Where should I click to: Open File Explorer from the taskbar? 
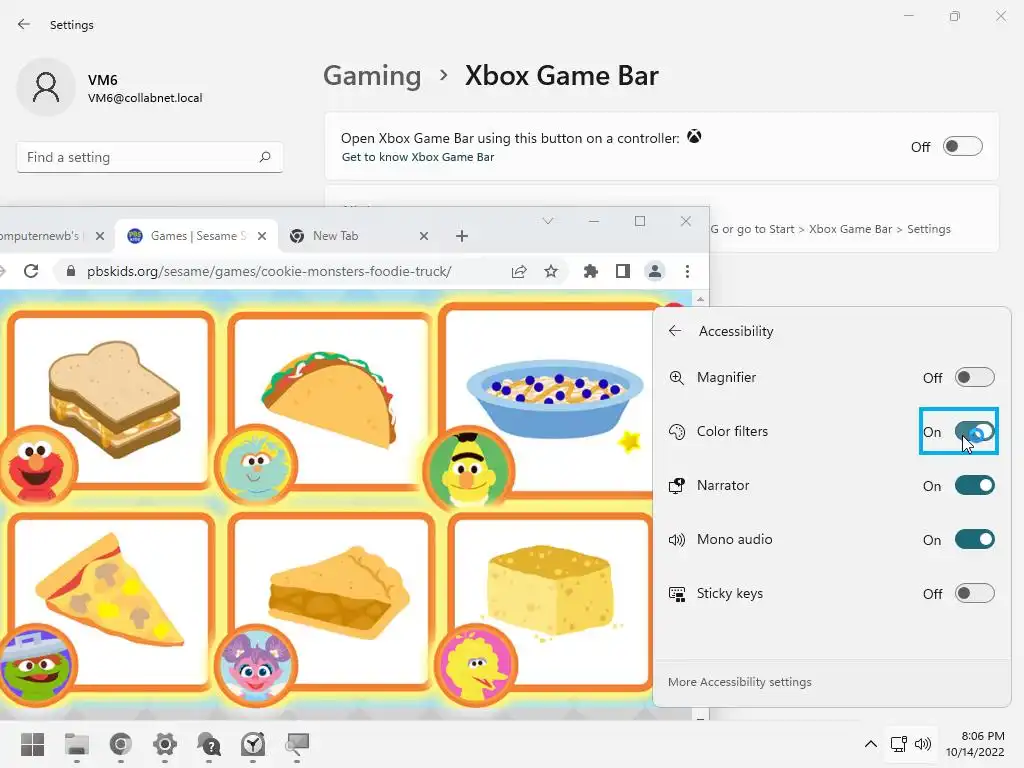point(76,744)
